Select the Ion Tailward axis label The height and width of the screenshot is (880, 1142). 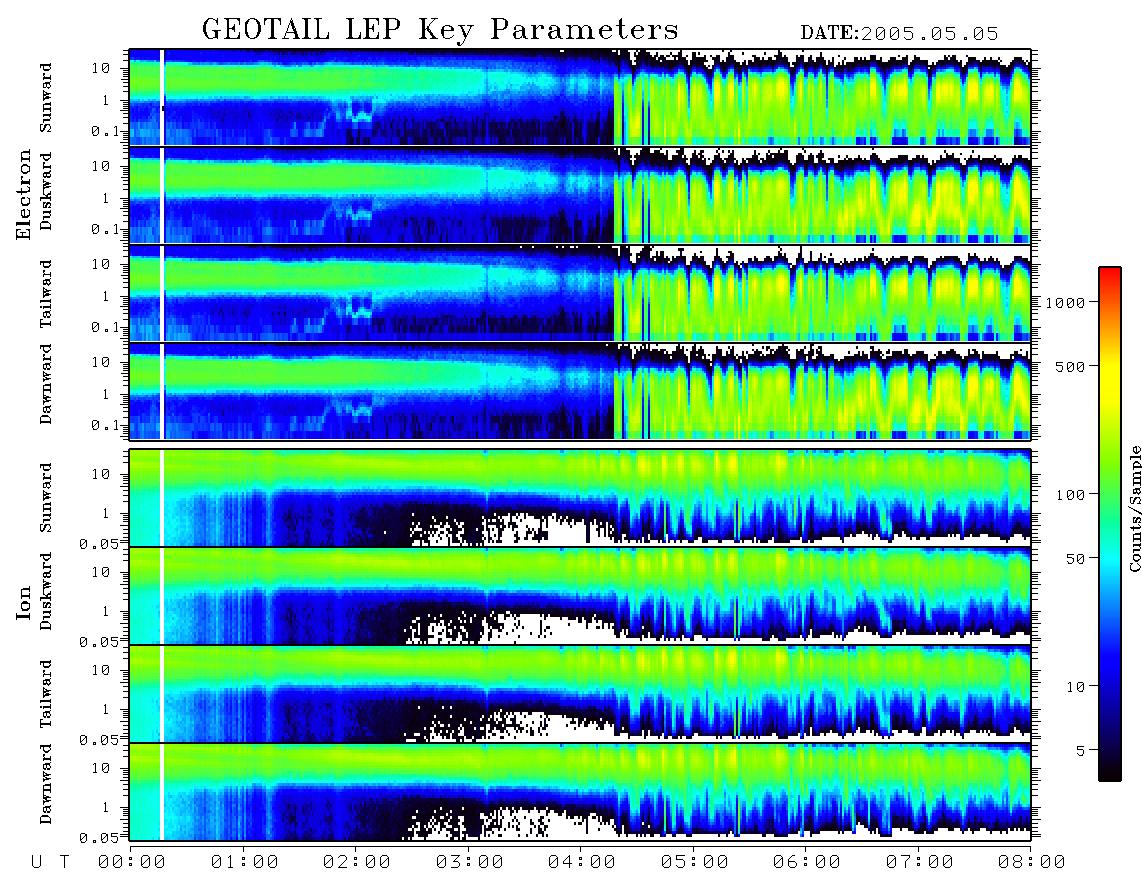[46, 694]
